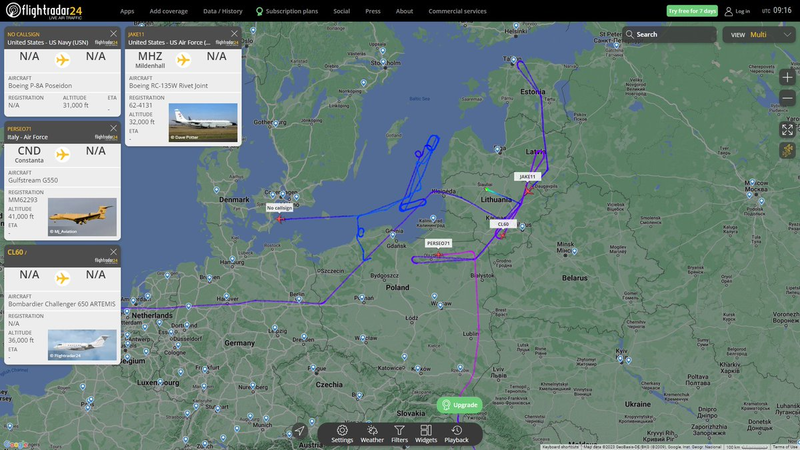Center map on my location arrow
The height and width of the screenshot is (450, 800).
click(x=299, y=431)
